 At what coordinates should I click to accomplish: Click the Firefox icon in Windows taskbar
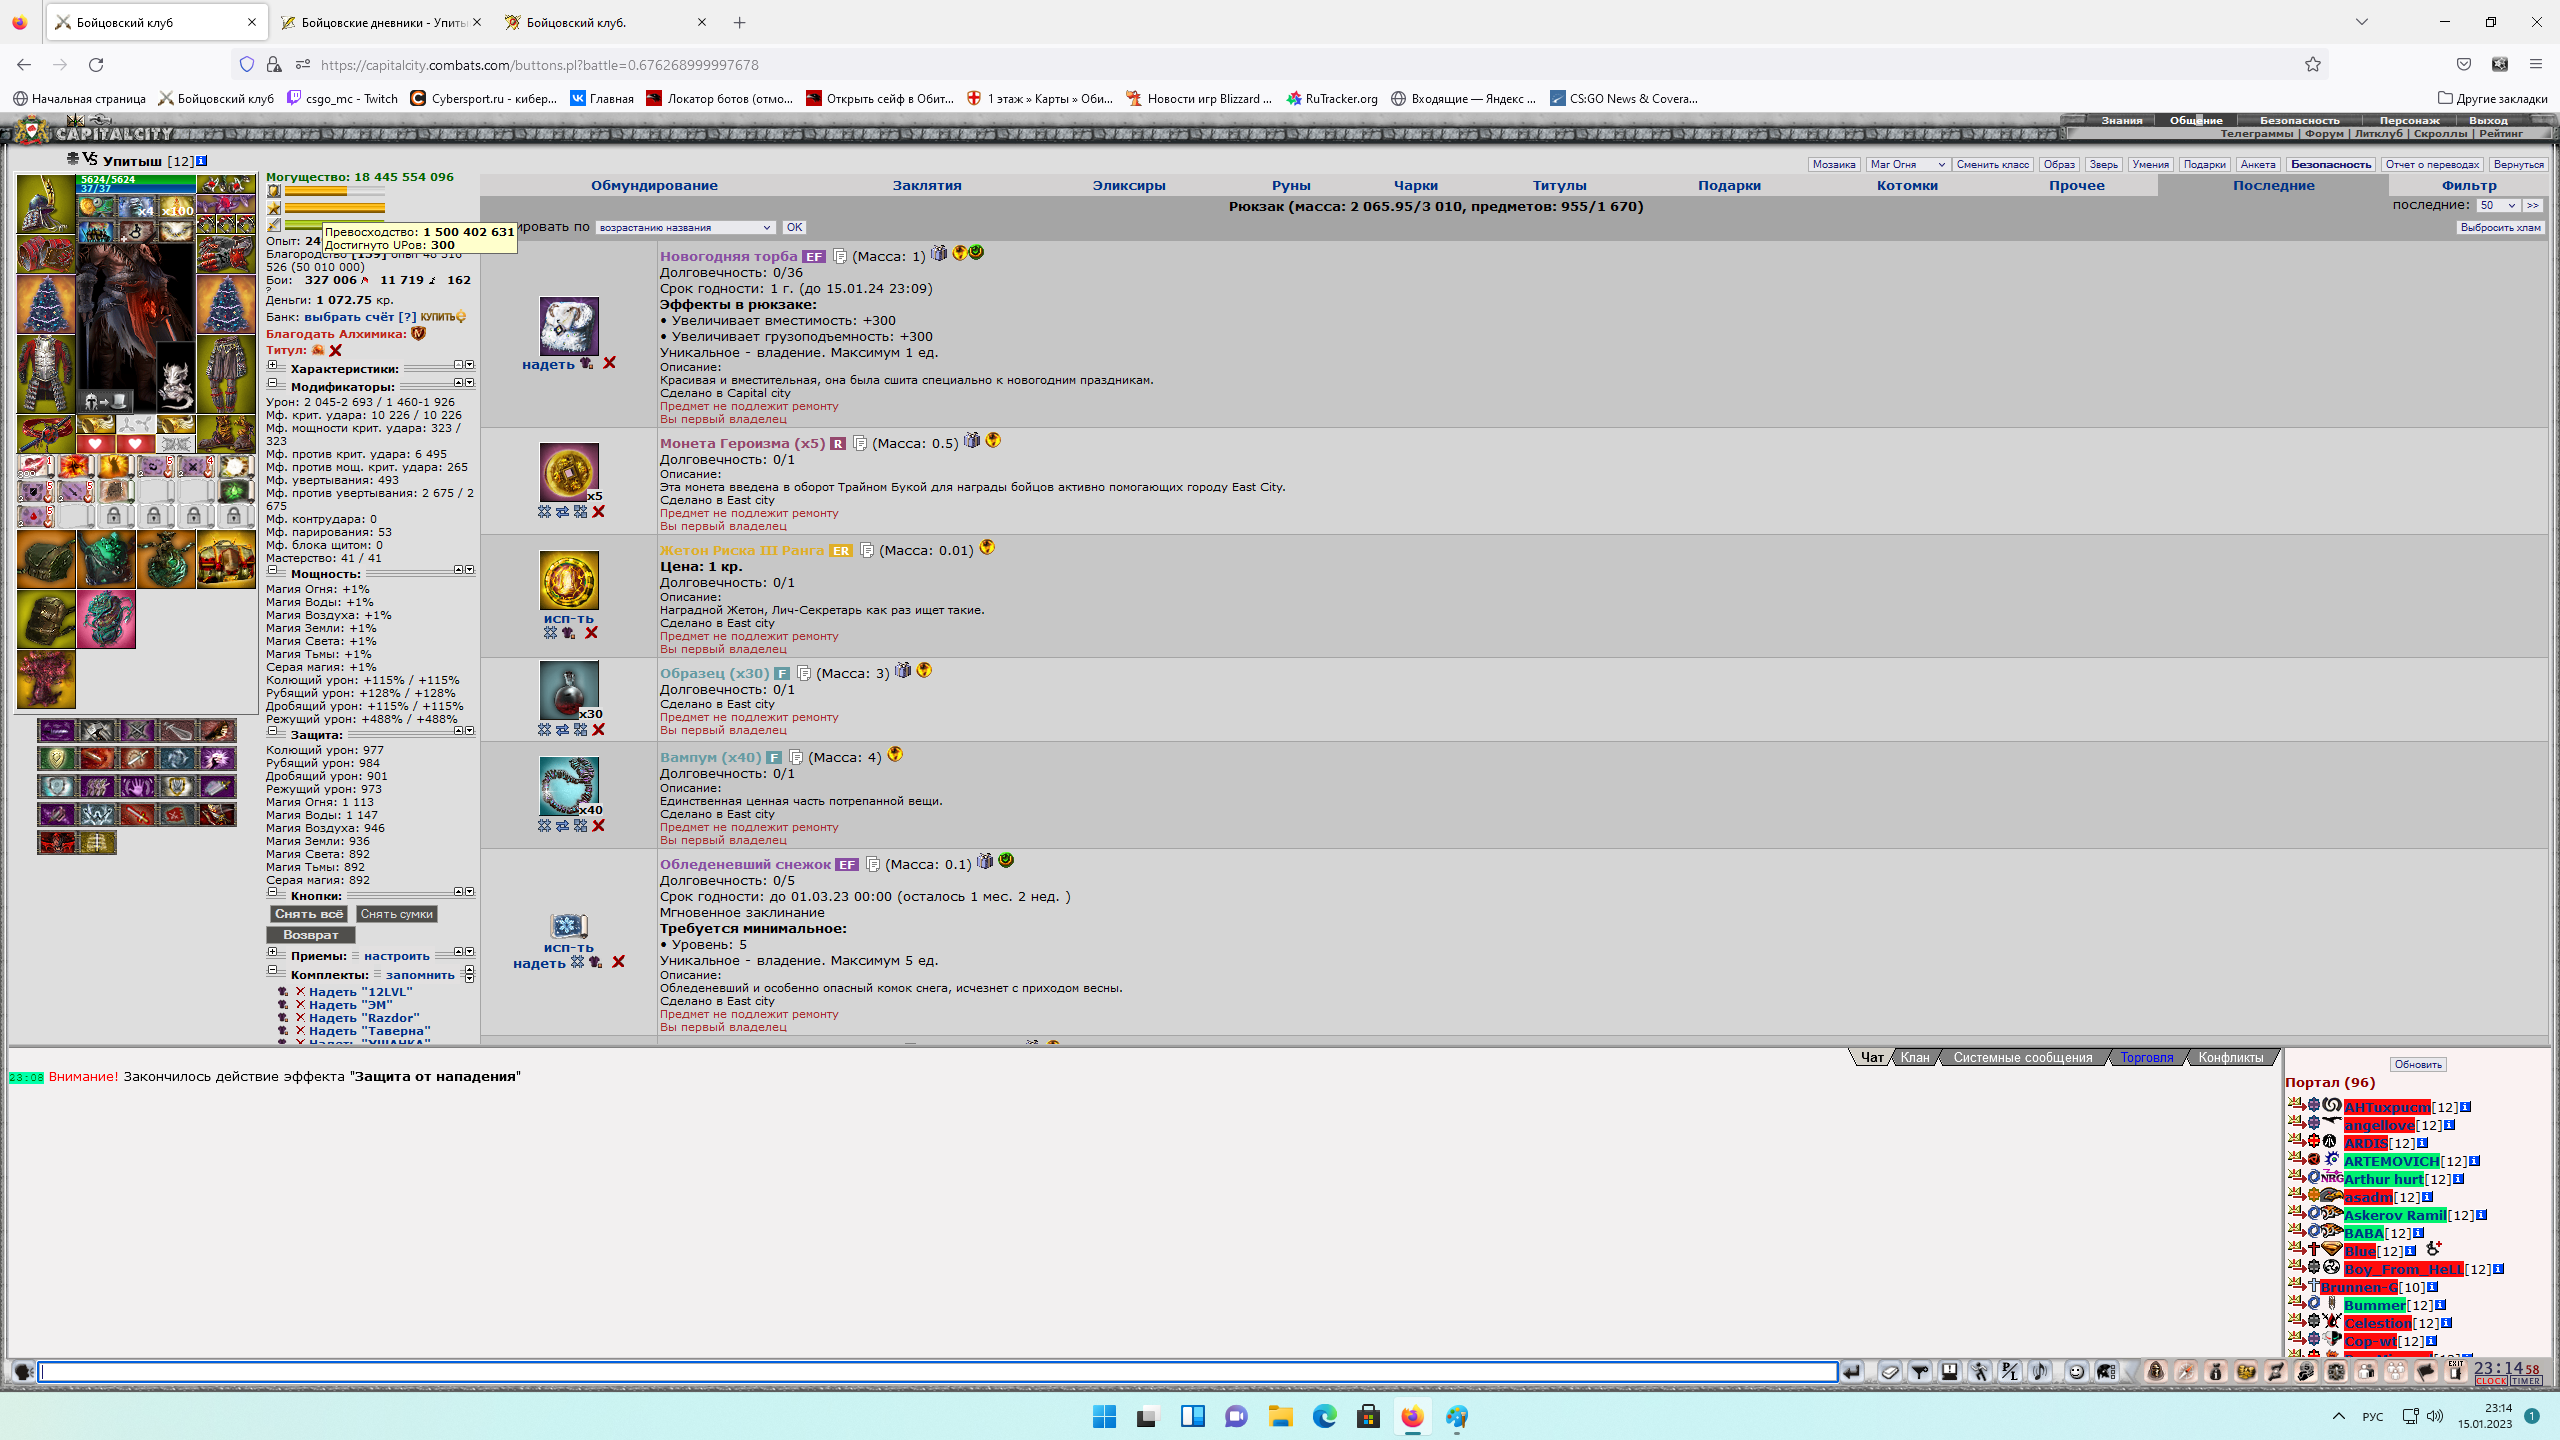point(1412,1416)
